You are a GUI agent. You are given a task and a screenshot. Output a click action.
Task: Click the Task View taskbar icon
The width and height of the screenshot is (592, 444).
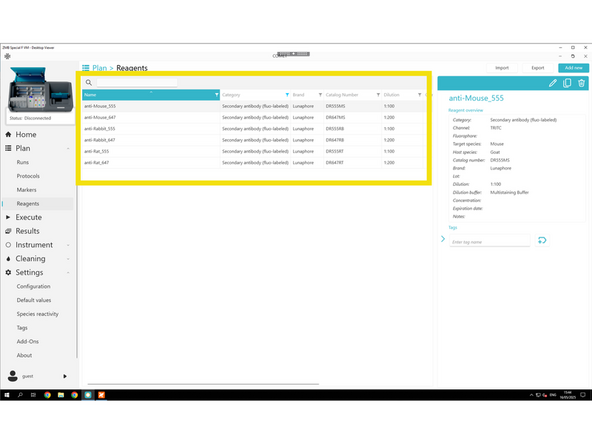tap(33, 395)
